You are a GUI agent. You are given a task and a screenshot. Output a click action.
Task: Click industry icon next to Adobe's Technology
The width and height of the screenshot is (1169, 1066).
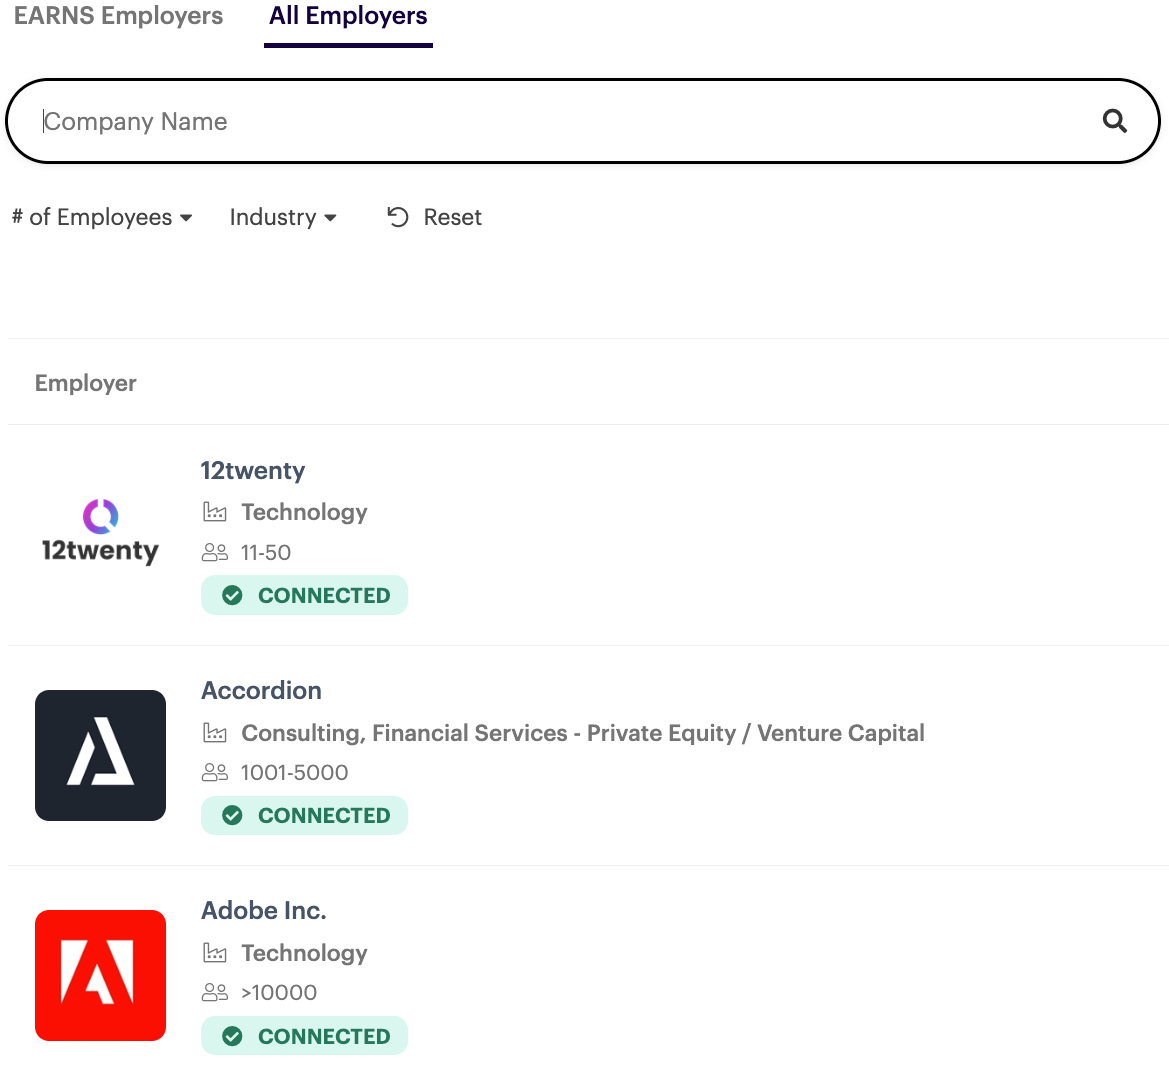pyautogui.click(x=215, y=953)
